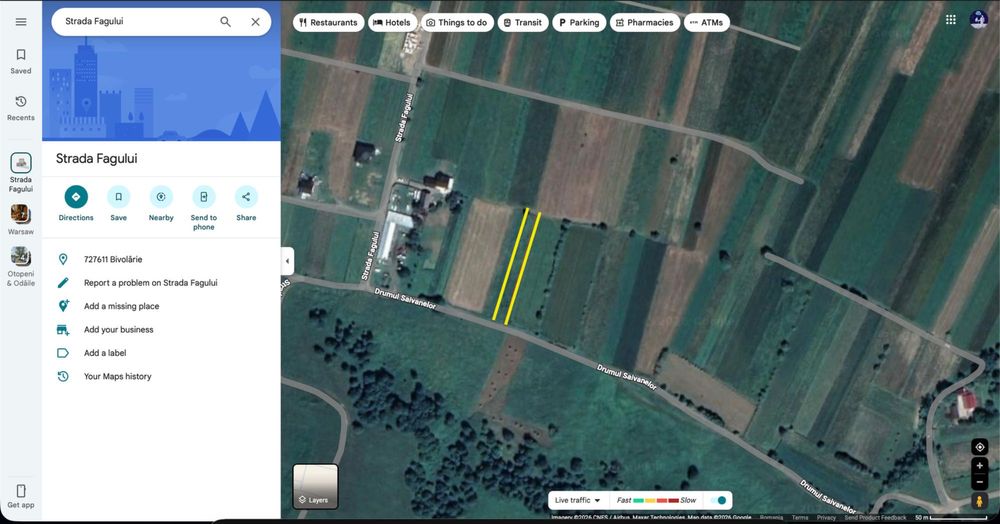Open the Layers map type thumbnail
Screen dimensions: 1000x524
[315, 486]
